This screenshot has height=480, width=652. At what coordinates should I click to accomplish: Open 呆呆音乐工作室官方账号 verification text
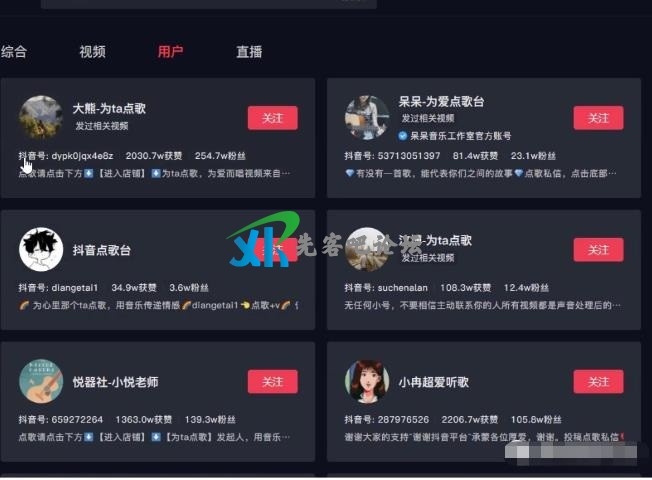461,136
